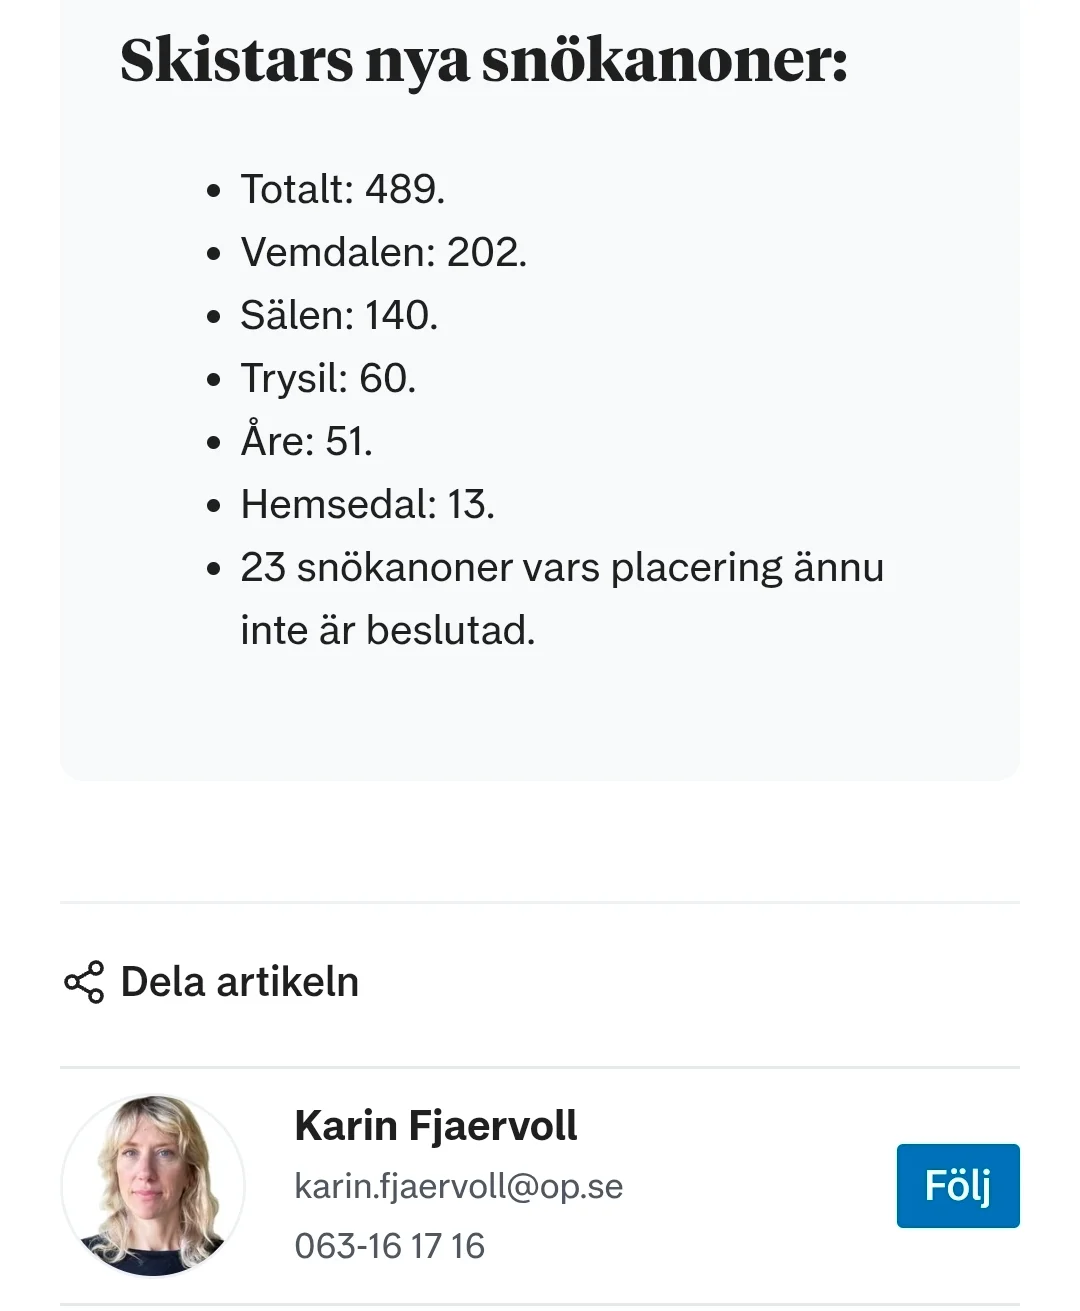The height and width of the screenshot is (1311, 1080).
Task: Follow the author with the Följ button
Action: (x=958, y=1186)
